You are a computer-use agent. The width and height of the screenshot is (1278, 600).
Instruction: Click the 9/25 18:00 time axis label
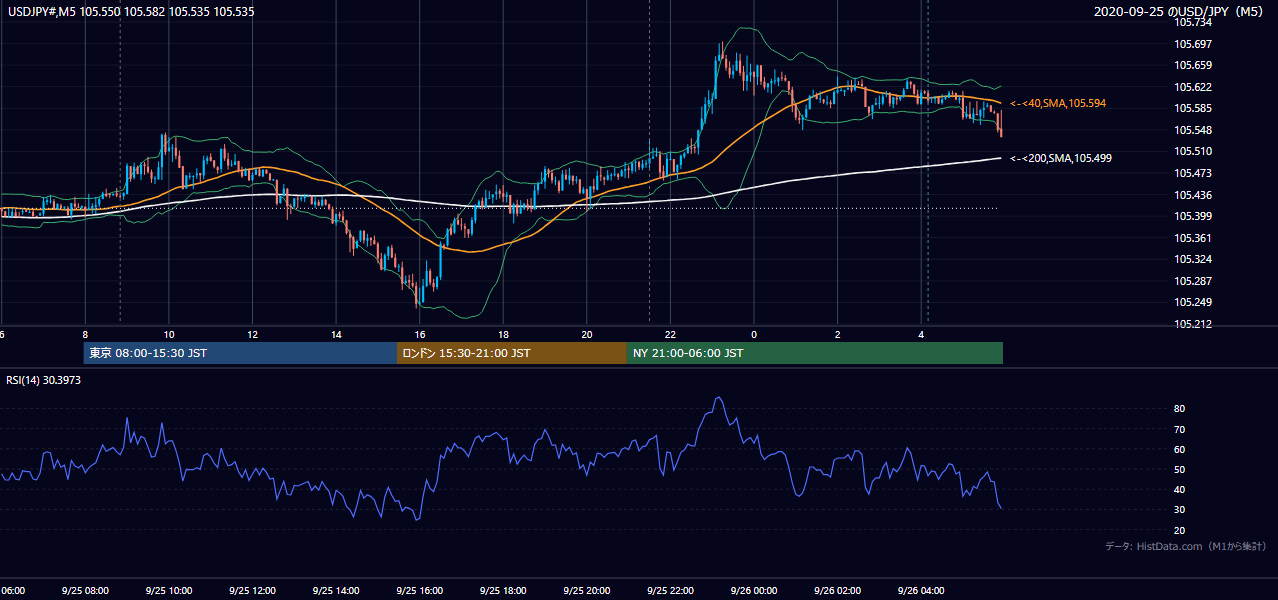pyautogui.click(x=503, y=590)
